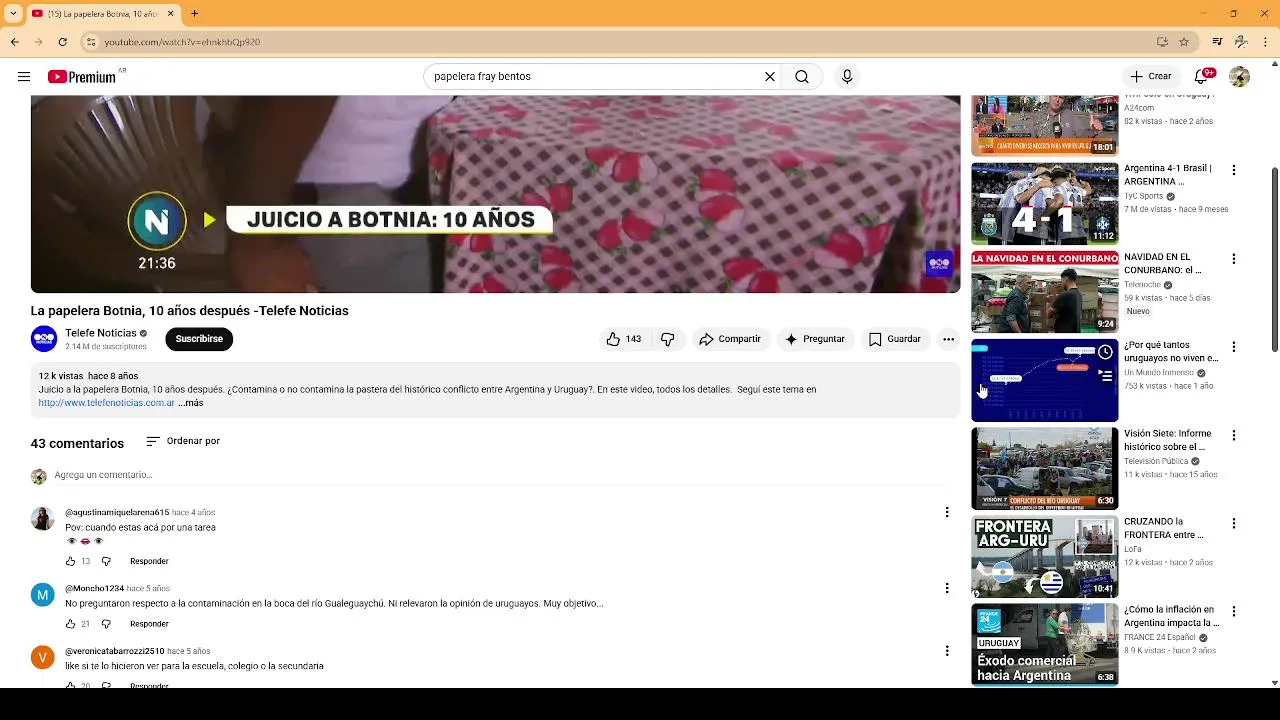This screenshot has width=1280, height=720.
Task: Open Chrome three-dot menu
Action: 1265,42
